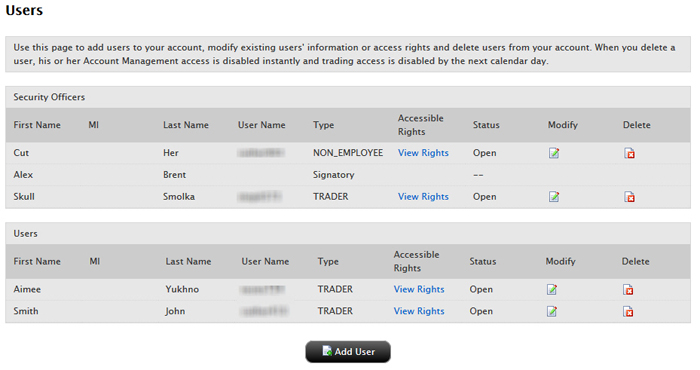Viewport: 700px width, 370px height.
Task: Click the '--' status for Alex Brent
Action: tap(478, 175)
